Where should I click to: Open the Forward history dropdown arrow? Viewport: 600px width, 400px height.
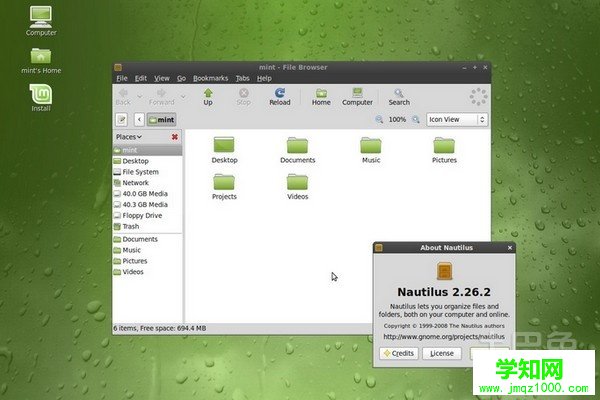pos(183,96)
